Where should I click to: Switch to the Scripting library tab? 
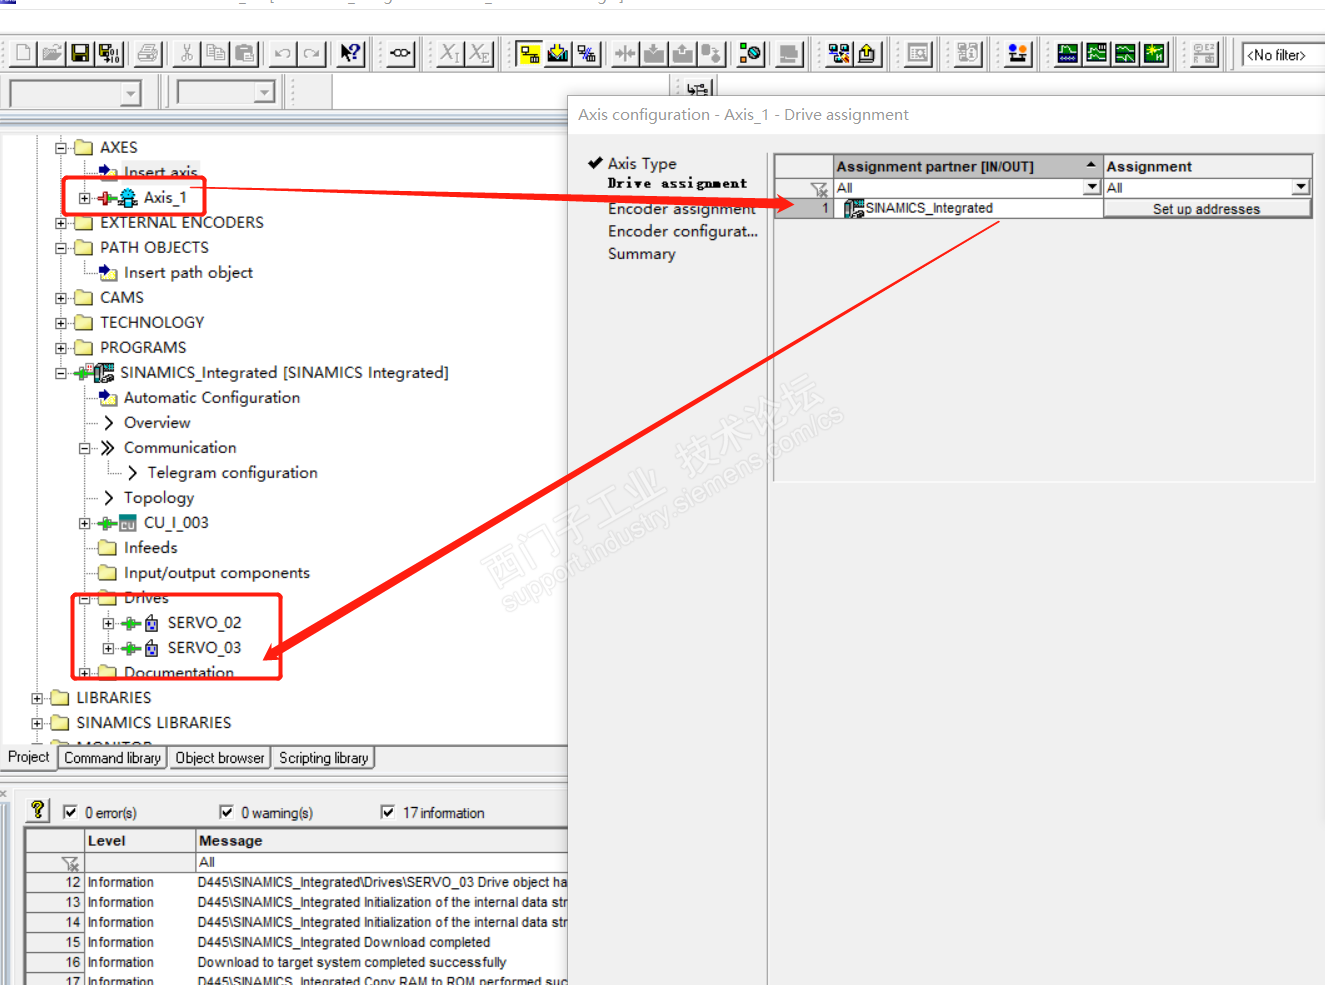[324, 758]
